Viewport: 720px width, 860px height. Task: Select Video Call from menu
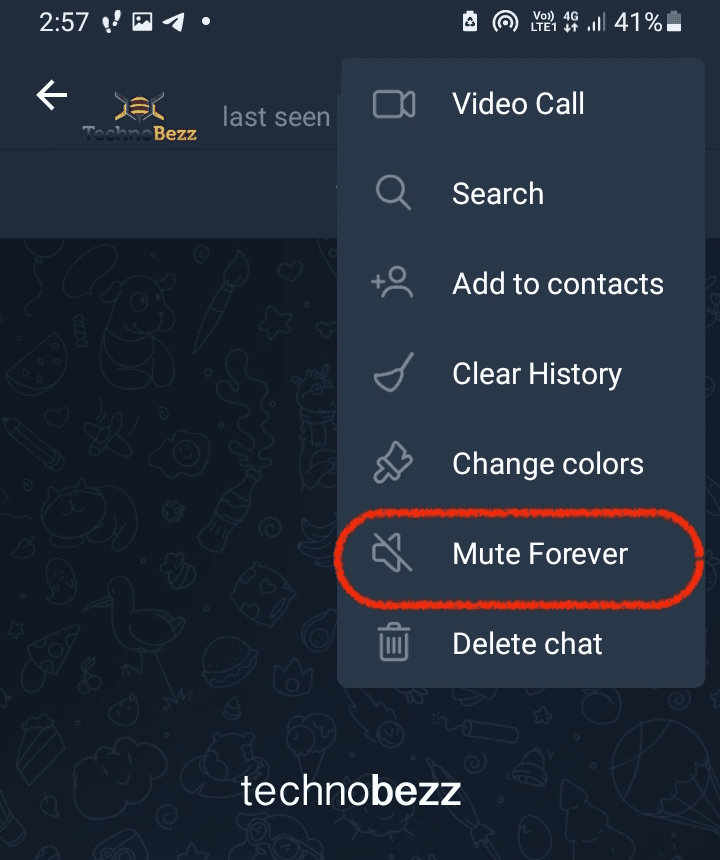520,104
